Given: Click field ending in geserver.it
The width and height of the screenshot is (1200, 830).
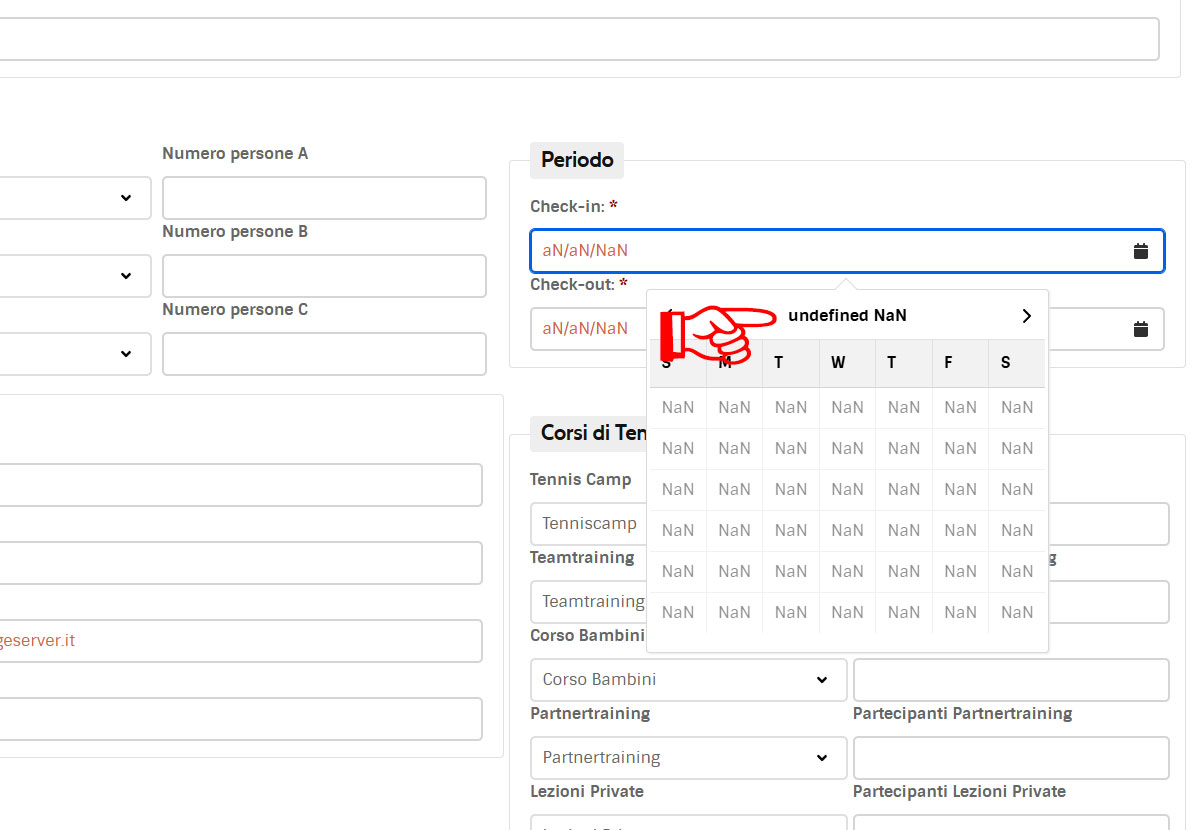Looking at the screenshot, I should (240, 641).
